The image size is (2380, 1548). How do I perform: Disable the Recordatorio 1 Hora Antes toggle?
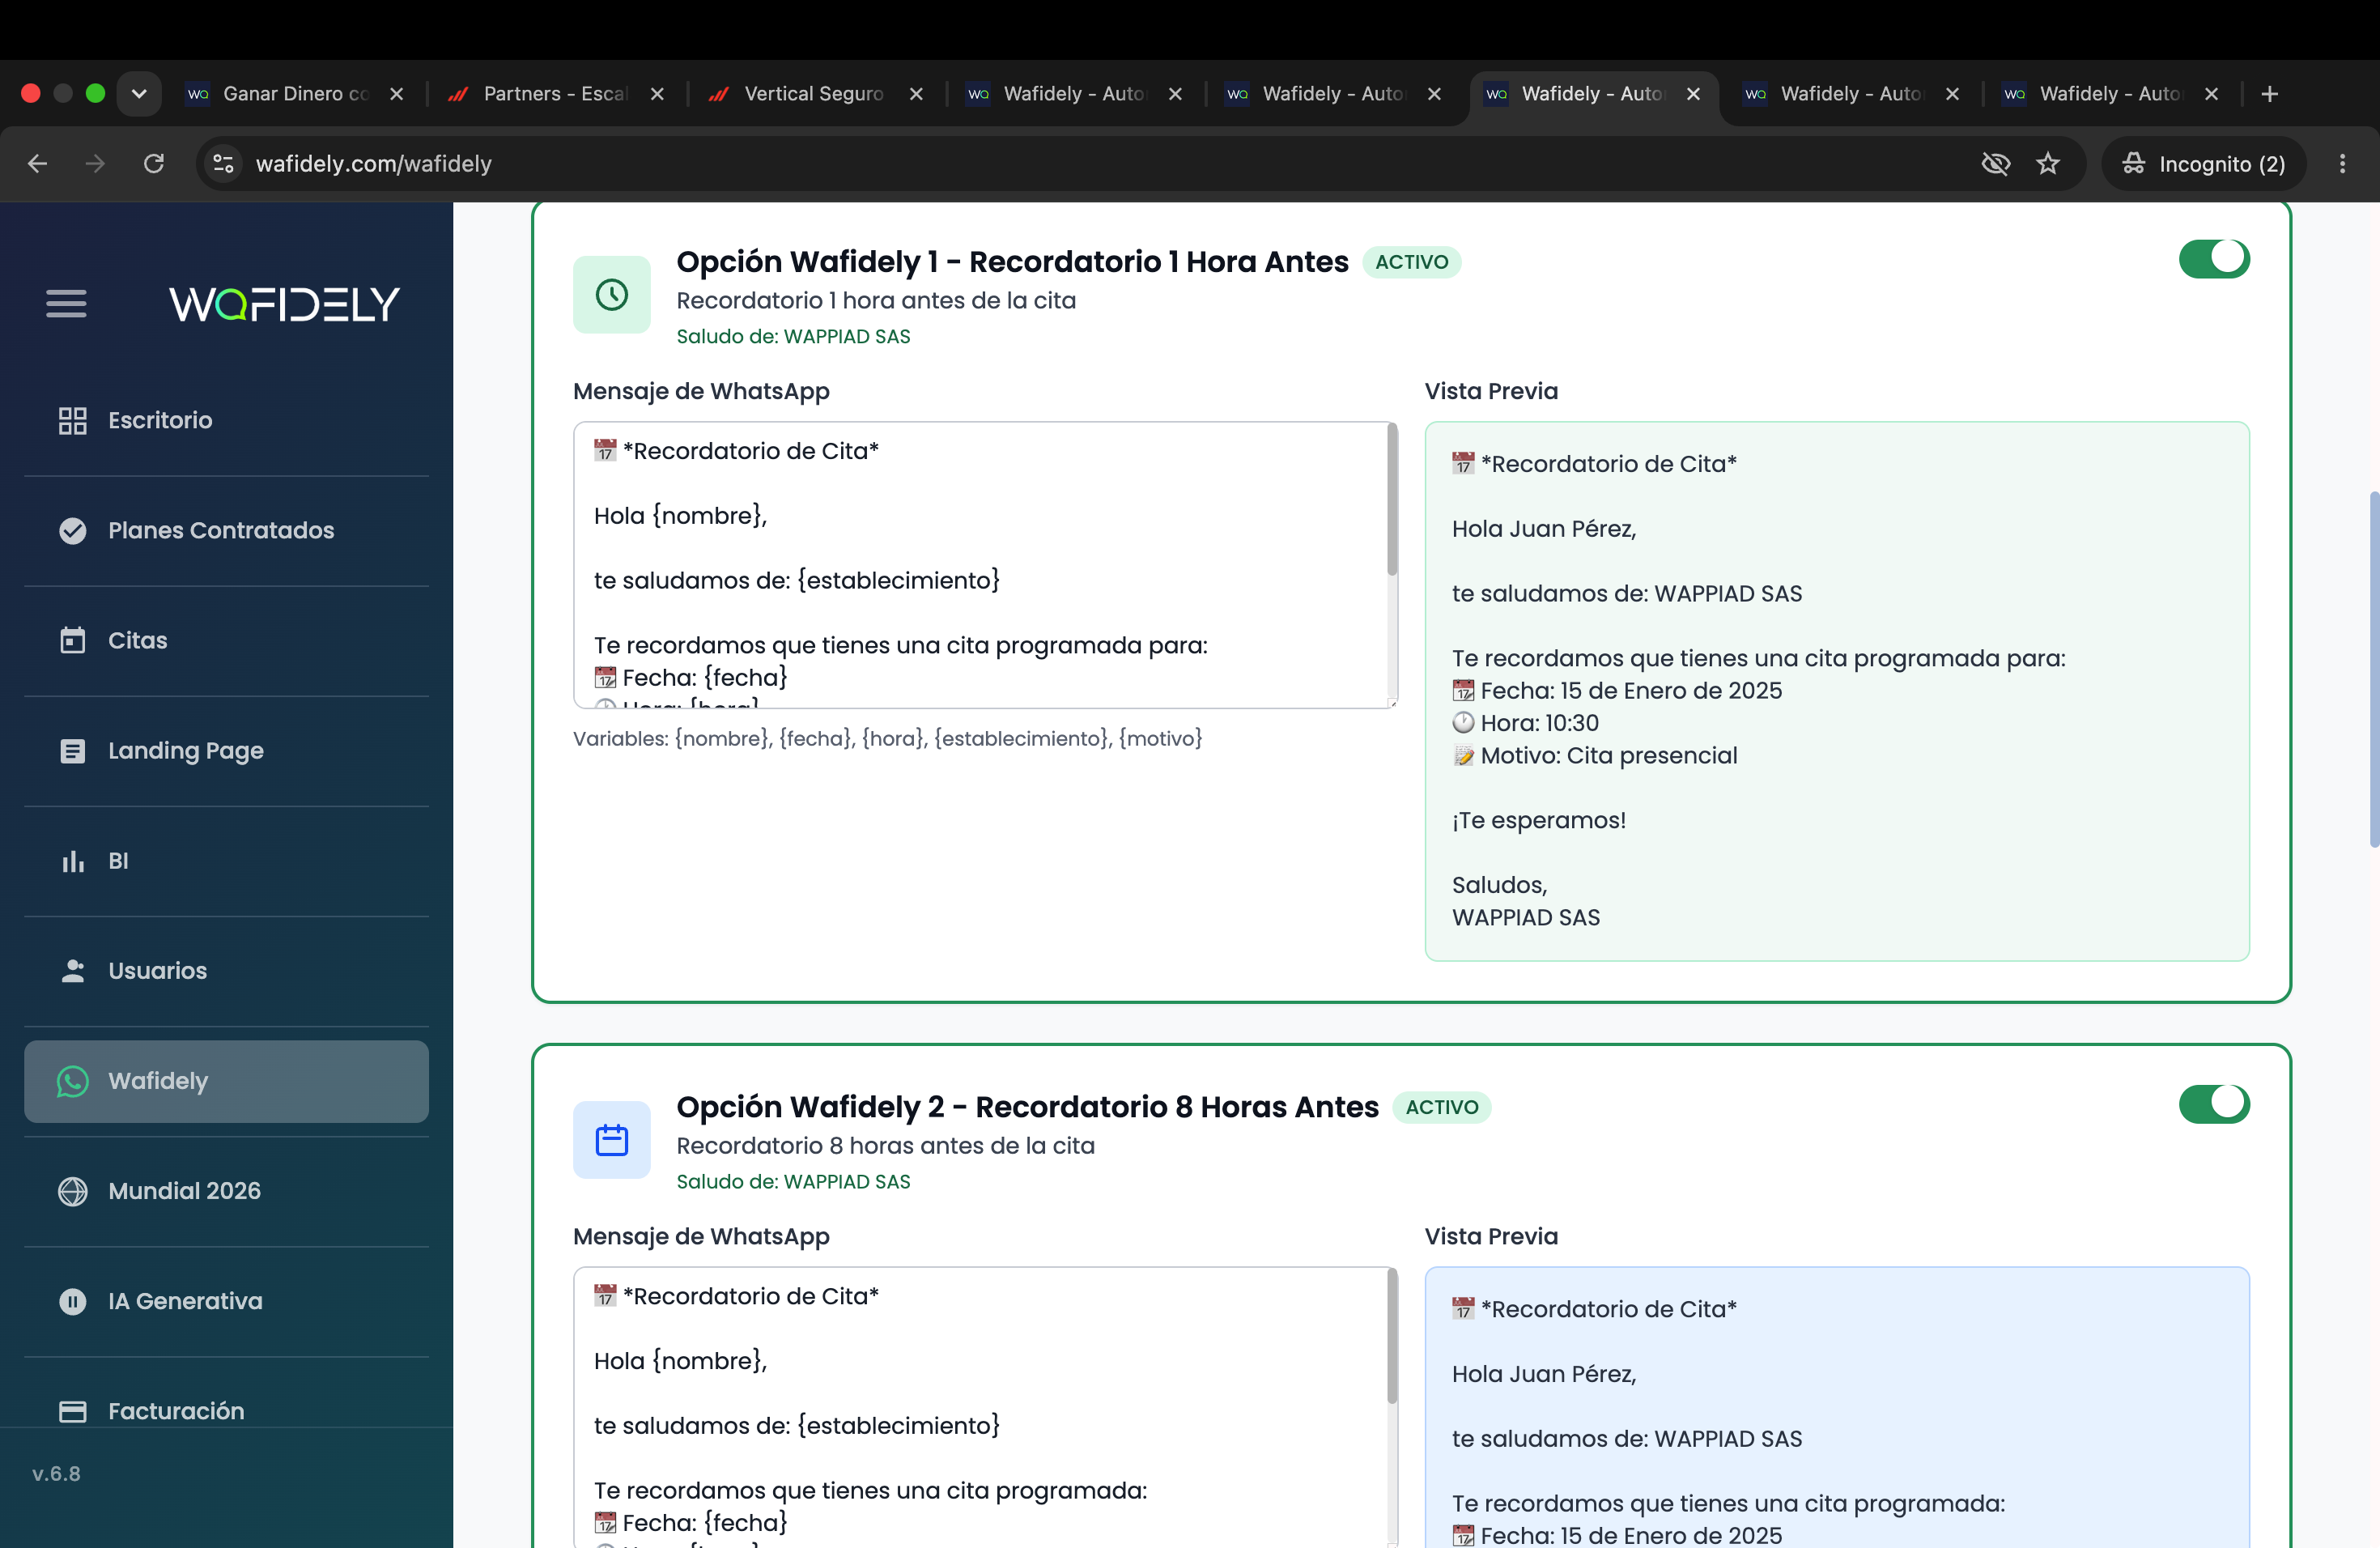click(2213, 258)
